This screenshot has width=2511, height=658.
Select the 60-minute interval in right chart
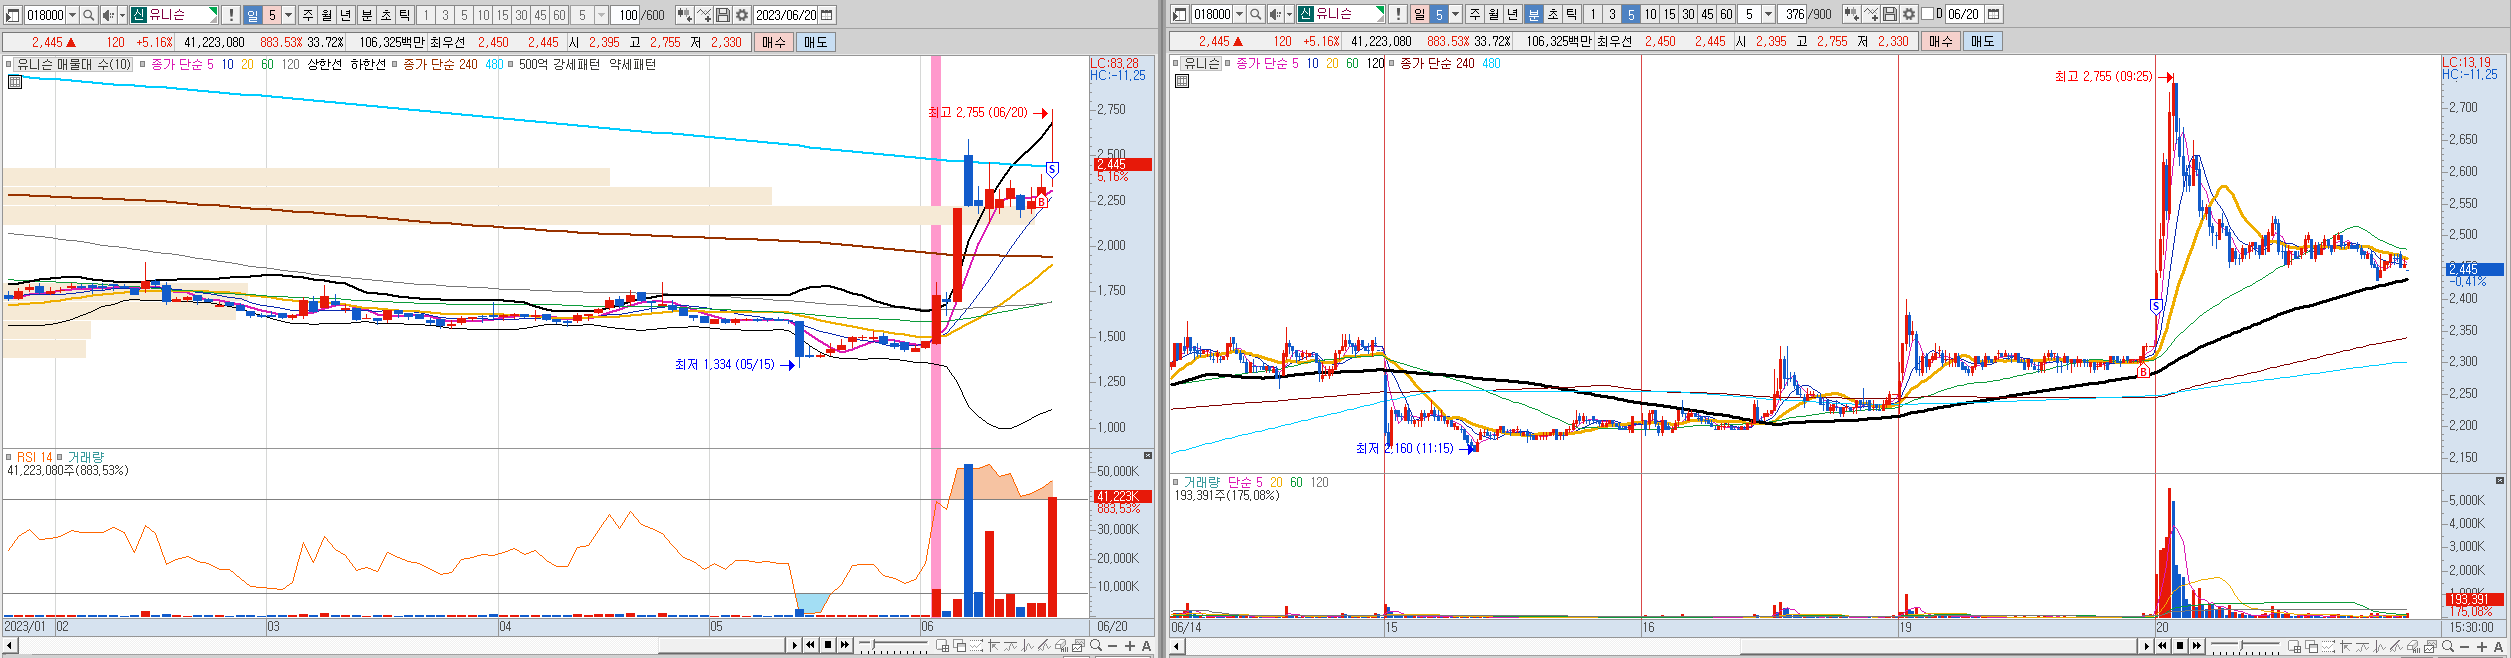(x=1727, y=14)
